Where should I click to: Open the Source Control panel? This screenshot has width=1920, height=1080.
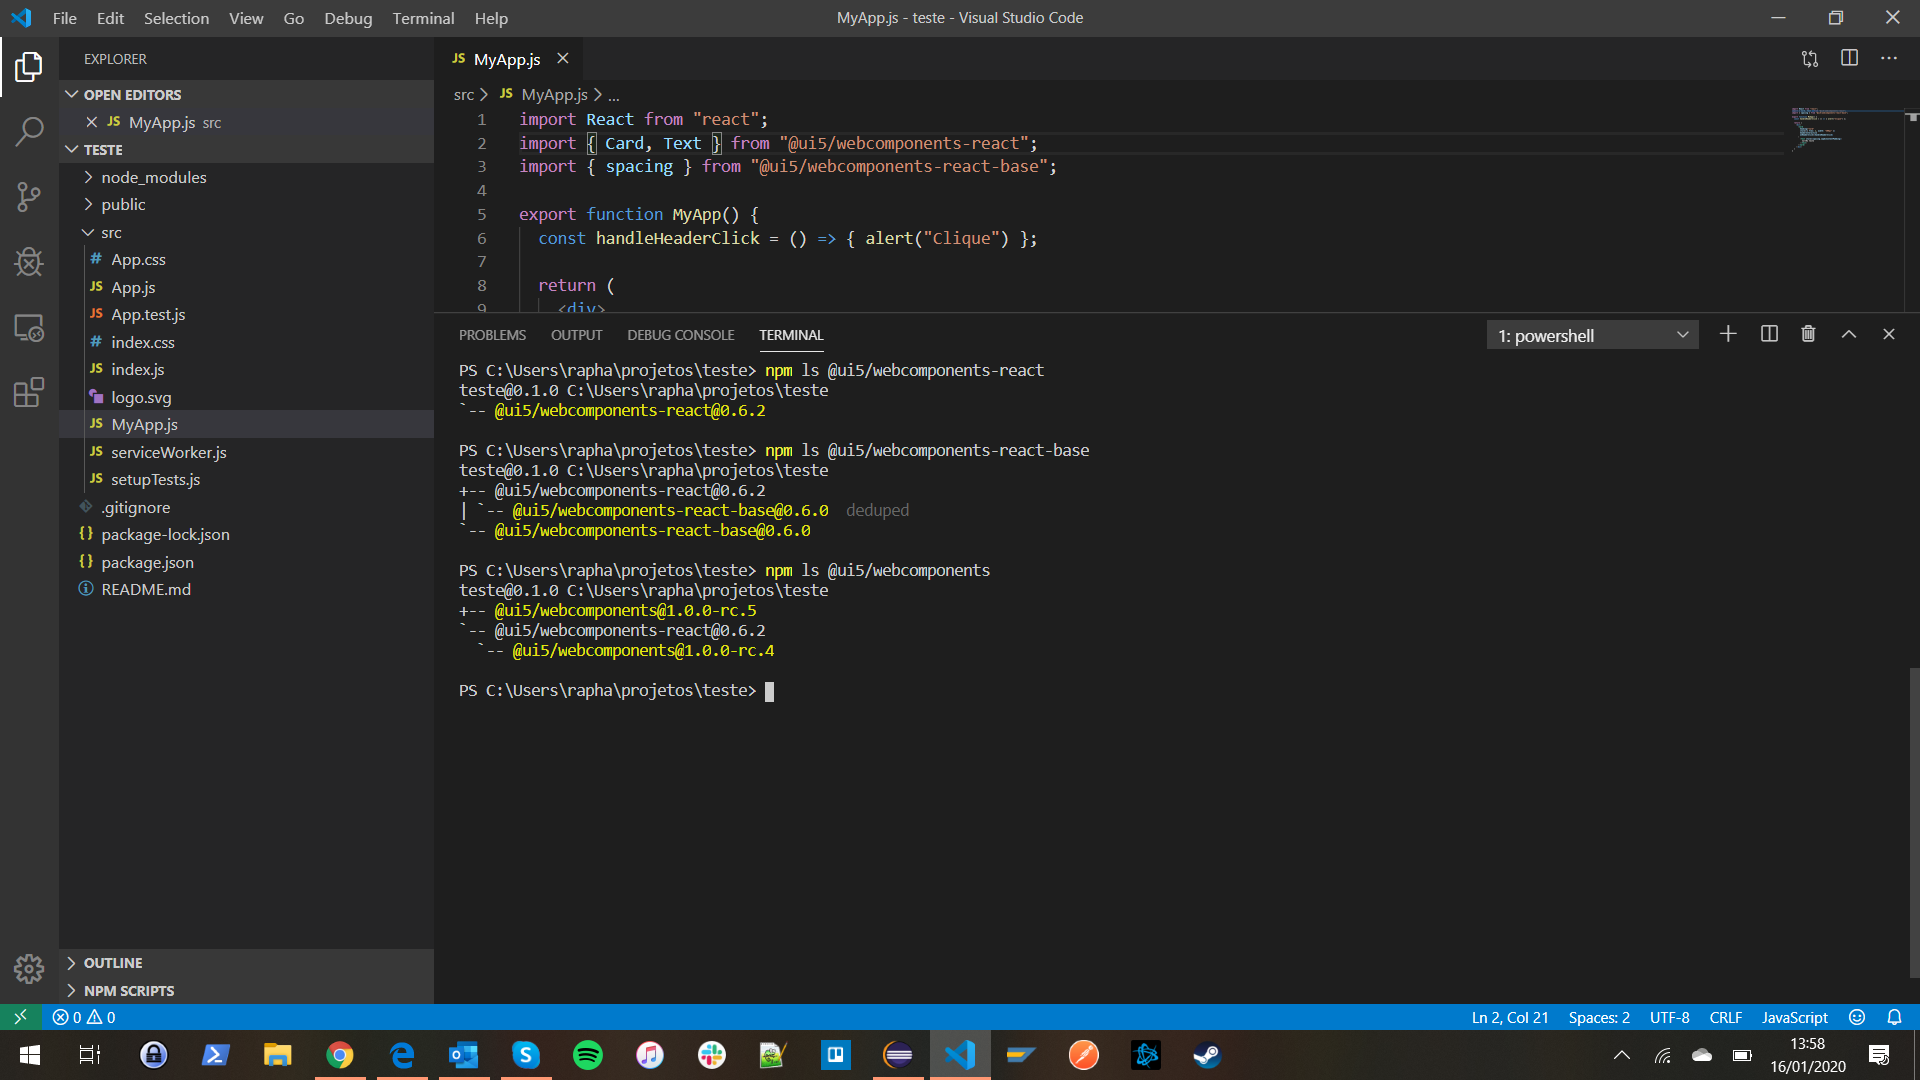click(x=29, y=196)
